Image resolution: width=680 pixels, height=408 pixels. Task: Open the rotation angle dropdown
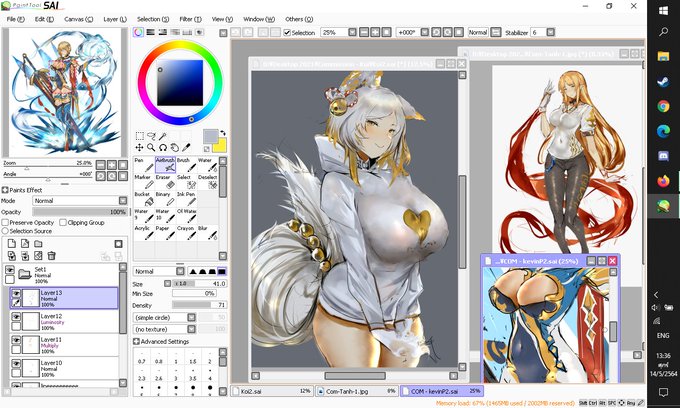tap(425, 33)
